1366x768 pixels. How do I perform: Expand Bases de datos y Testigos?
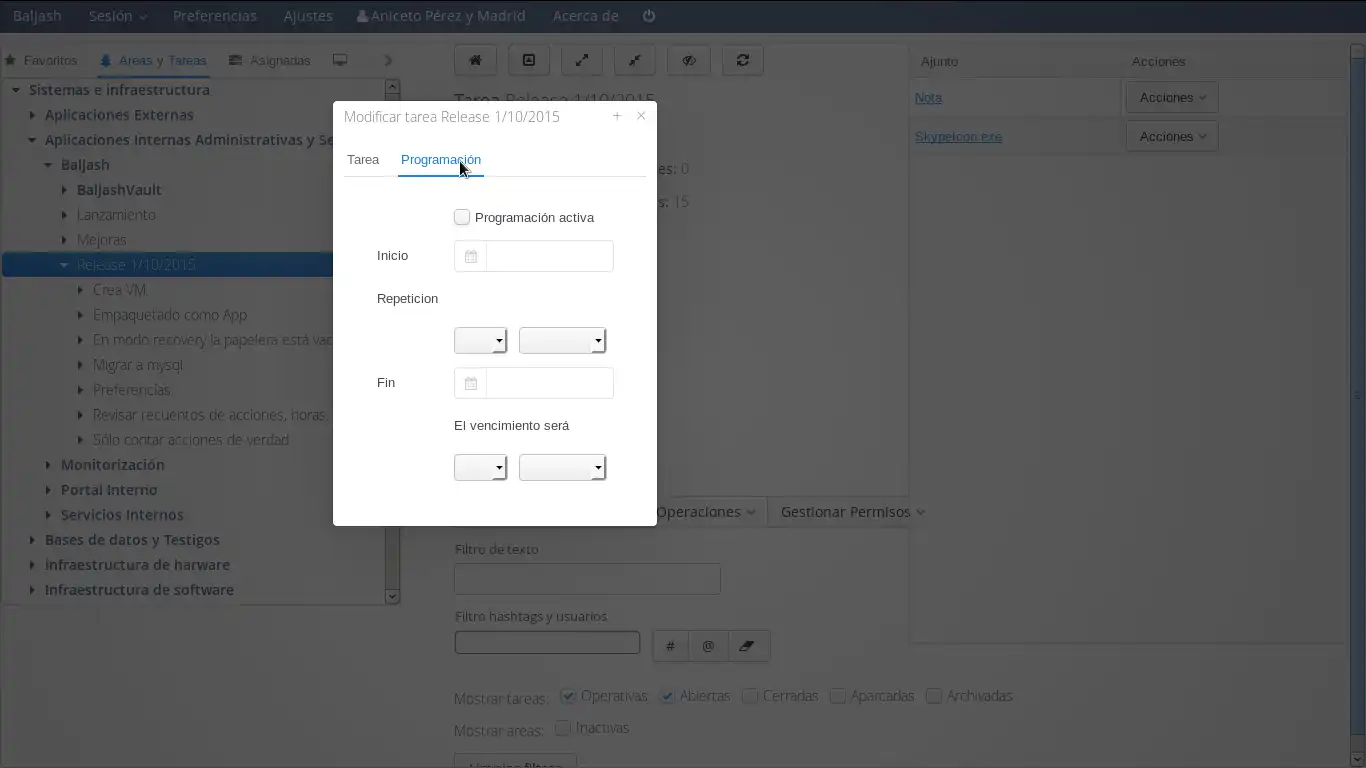32,540
